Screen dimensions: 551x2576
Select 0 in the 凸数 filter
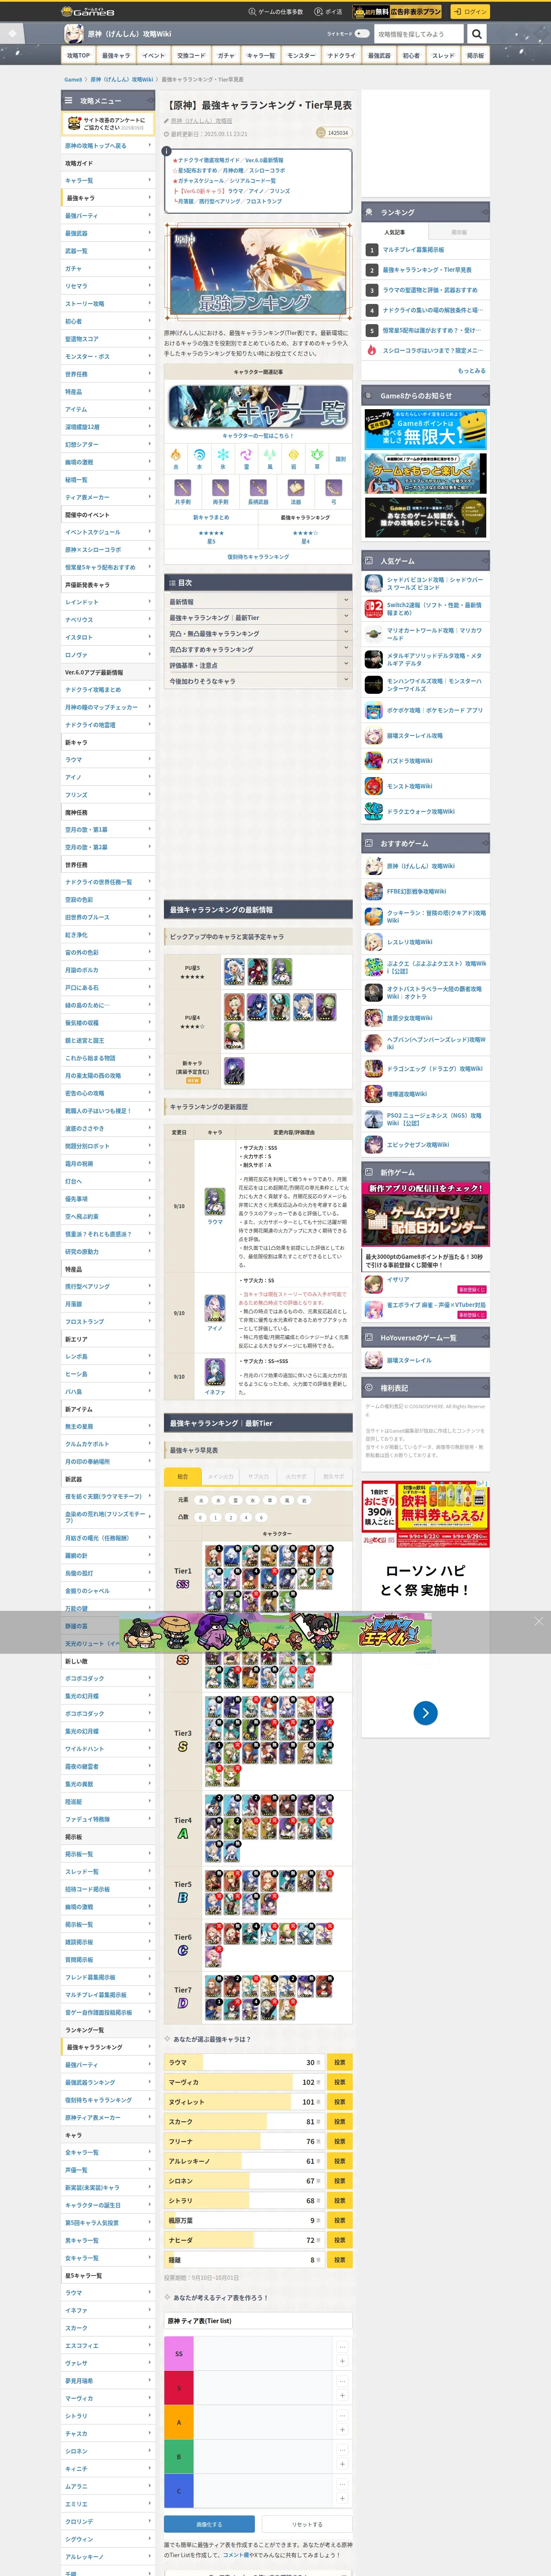200,1517
